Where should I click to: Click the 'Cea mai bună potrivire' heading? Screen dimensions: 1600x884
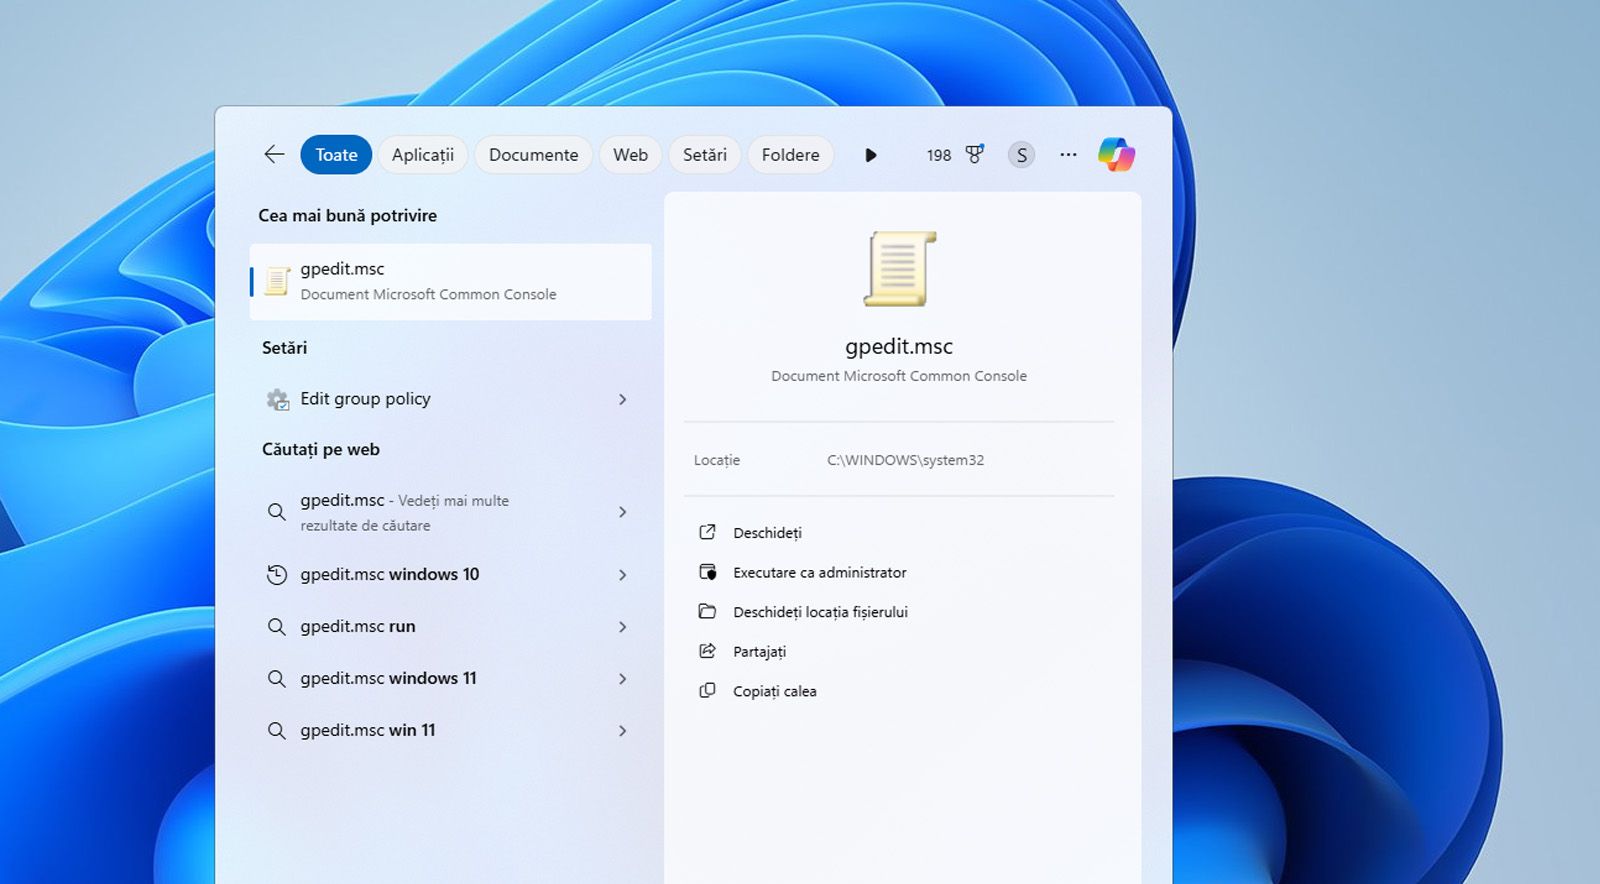click(347, 215)
